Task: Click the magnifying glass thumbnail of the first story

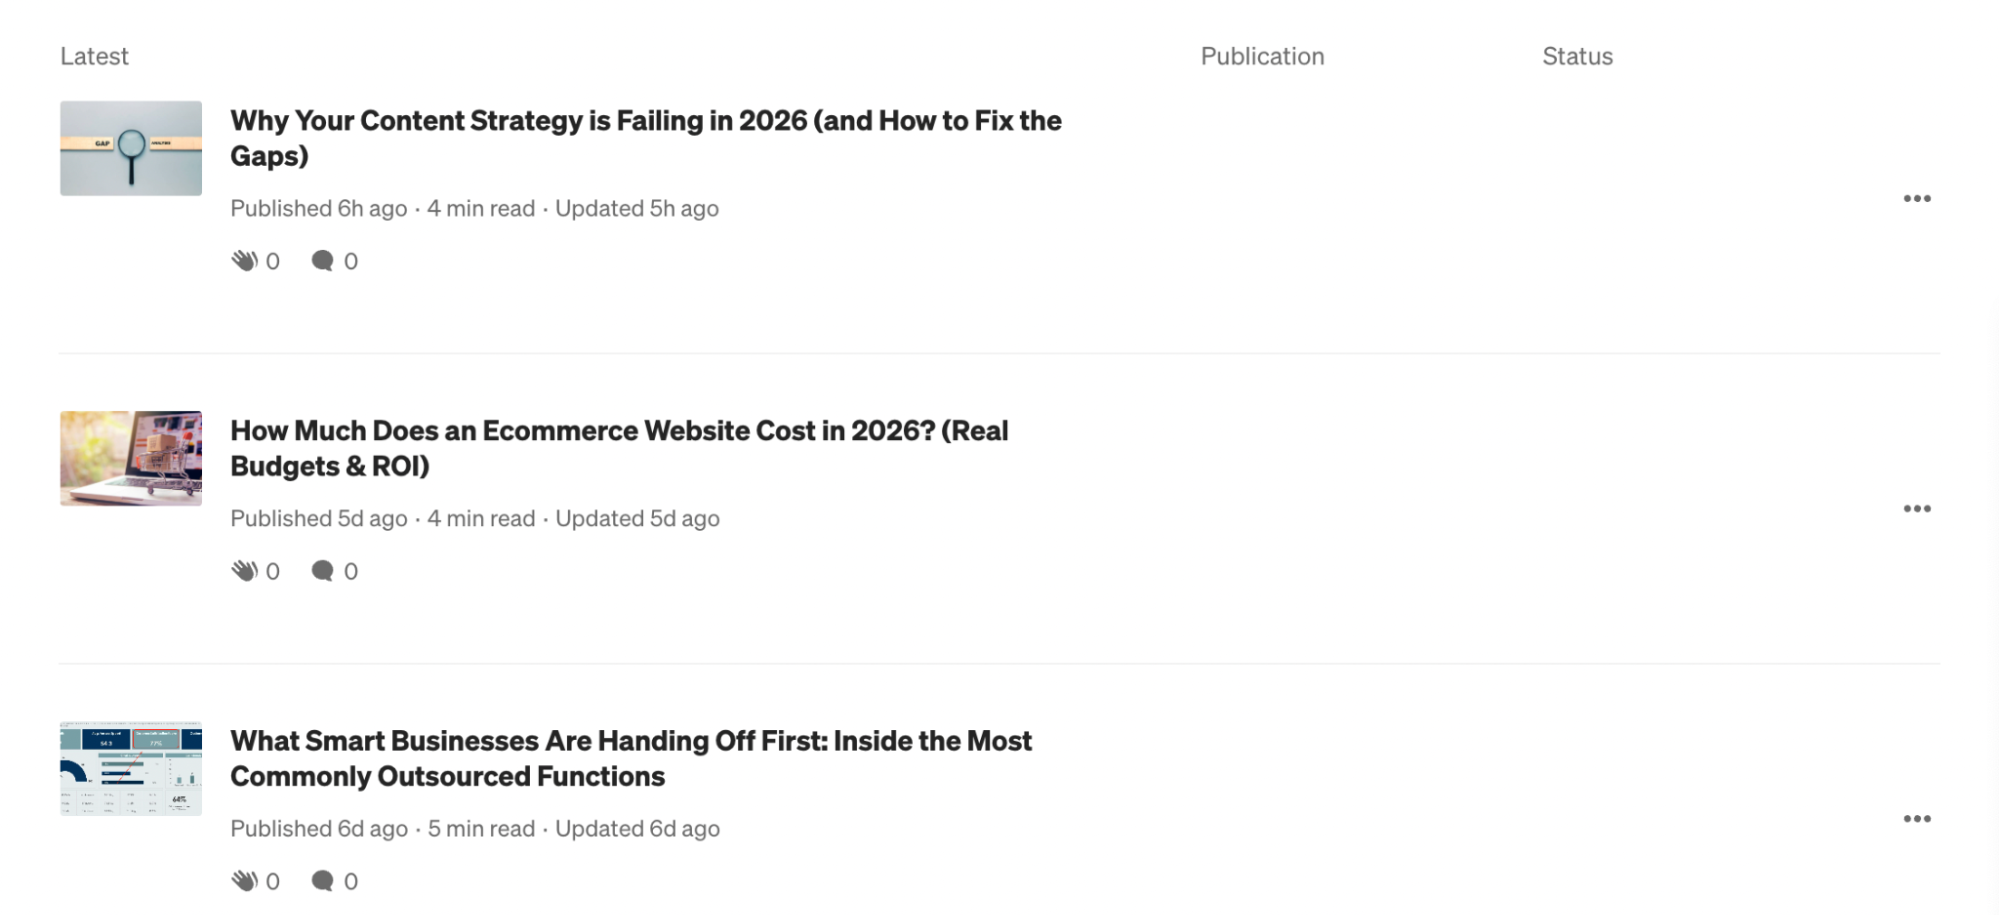Action: tap(130, 148)
